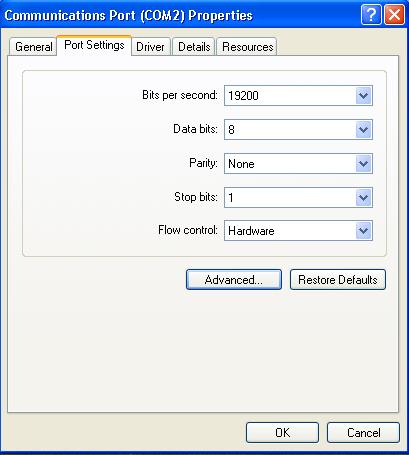
Task: Open the General tab
Action: (x=33, y=47)
